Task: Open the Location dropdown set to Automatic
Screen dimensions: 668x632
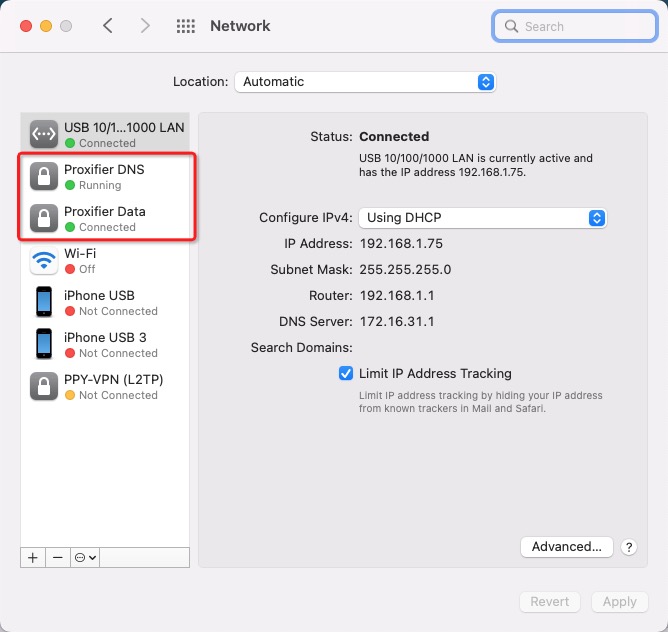Action: click(x=365, y=82)
